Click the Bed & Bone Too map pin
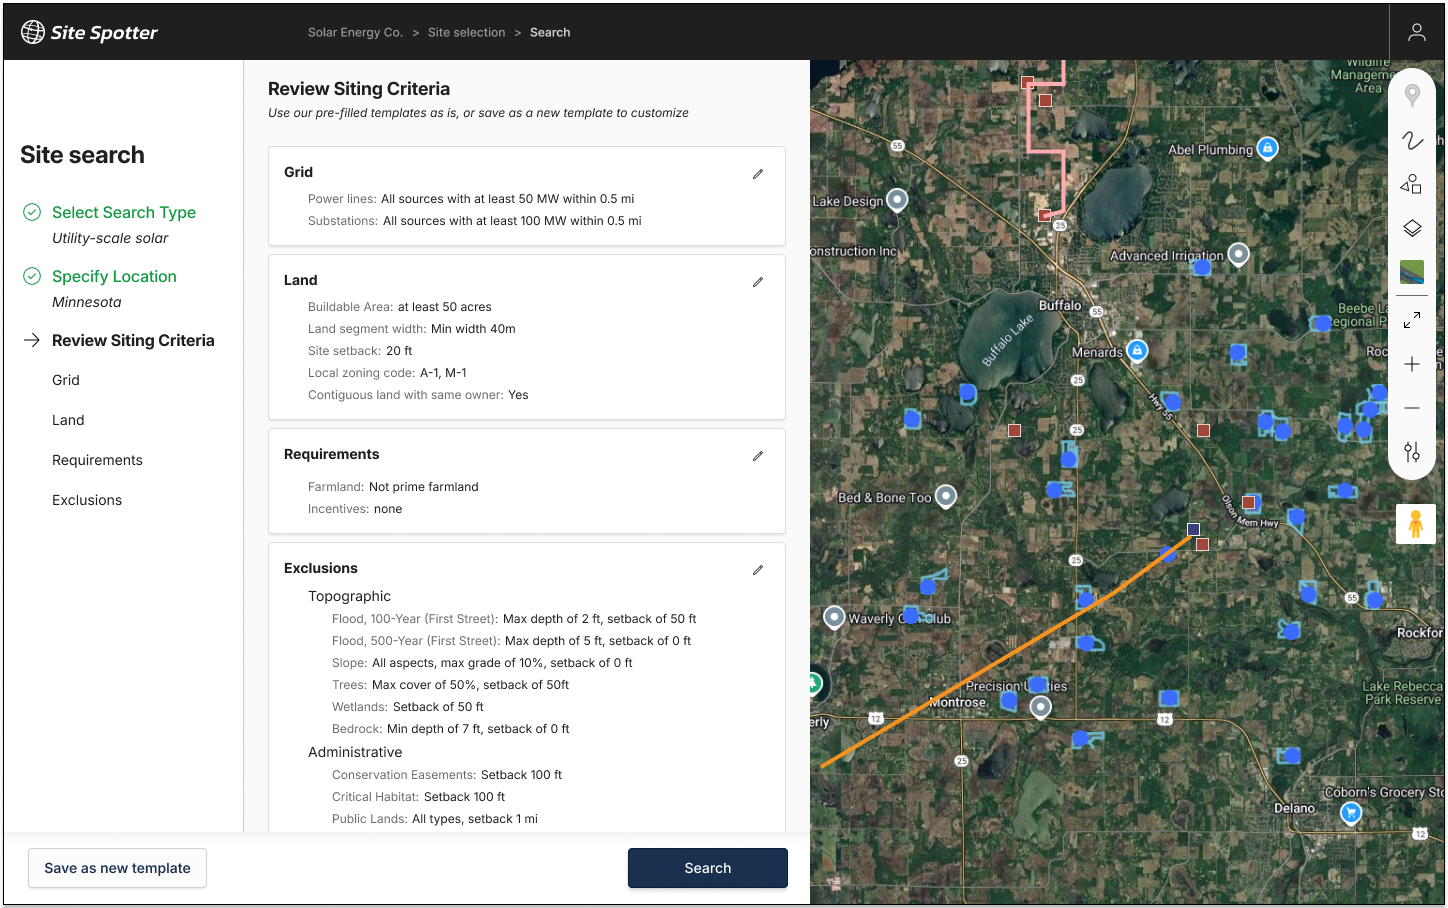 click(946, 496)
